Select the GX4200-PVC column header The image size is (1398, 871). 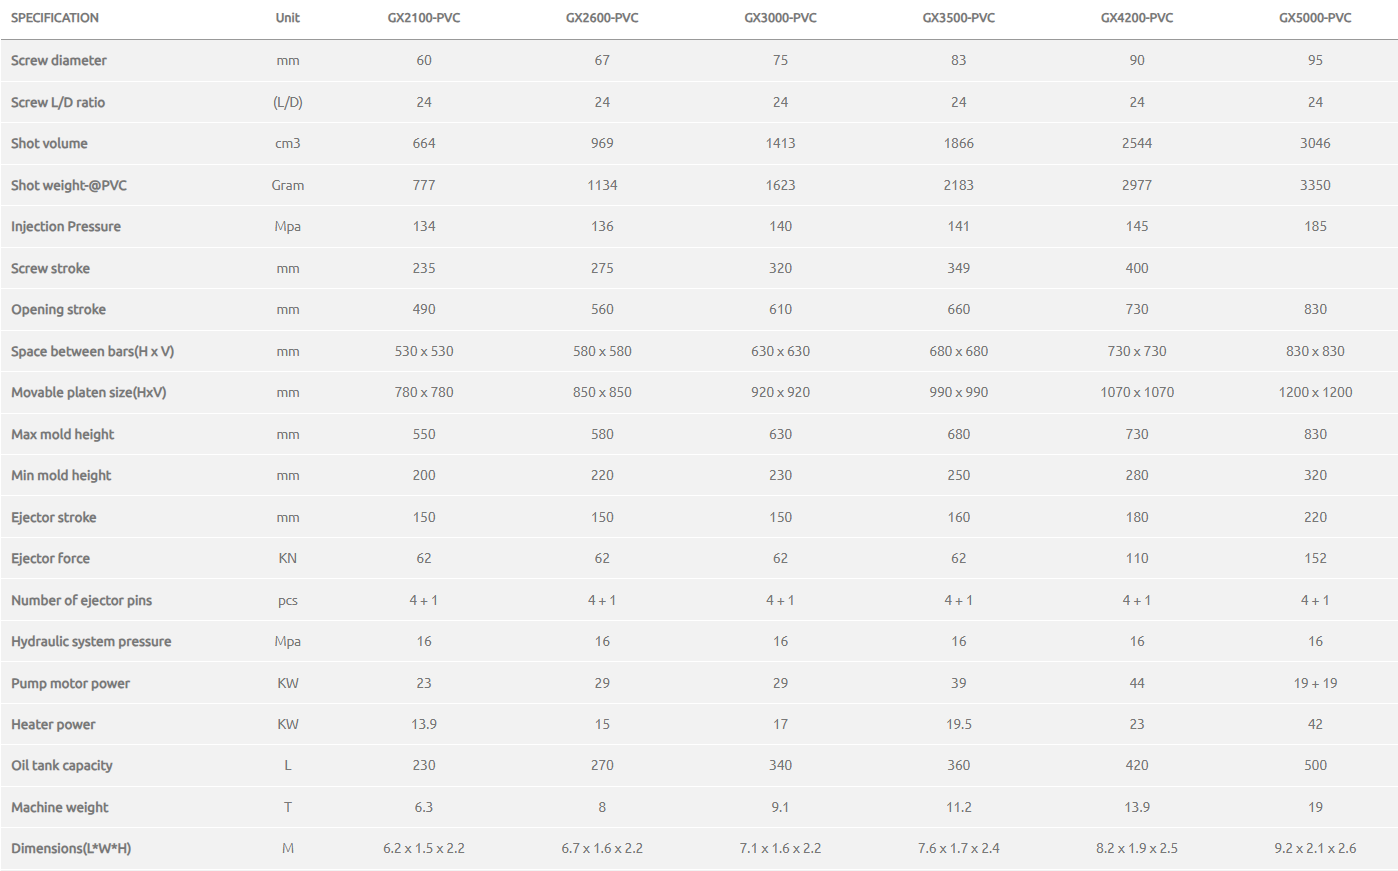[x=1137, y=18]
